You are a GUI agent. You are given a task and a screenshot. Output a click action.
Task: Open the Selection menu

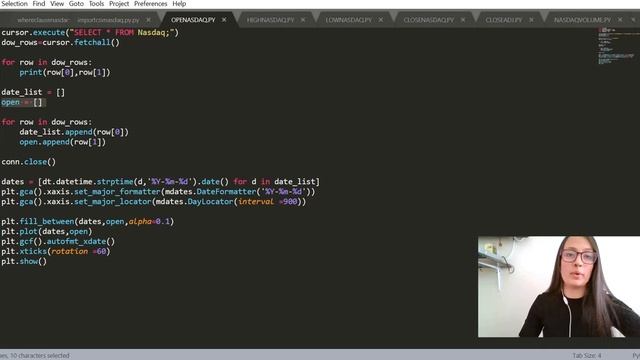point(14,4)
